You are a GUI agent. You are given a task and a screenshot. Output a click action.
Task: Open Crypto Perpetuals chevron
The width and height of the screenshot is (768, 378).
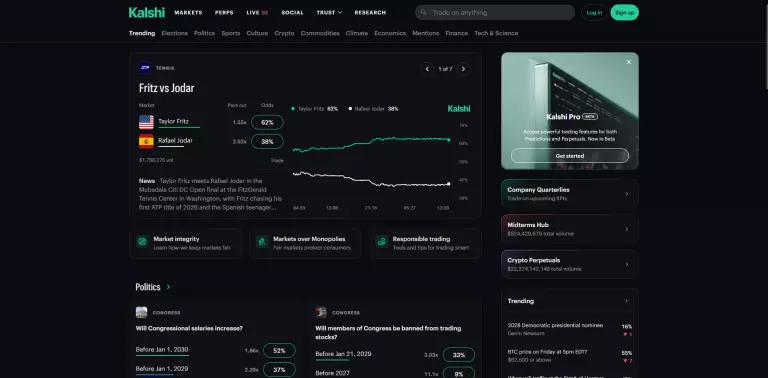pyautogui.click(x=626, y=264)
